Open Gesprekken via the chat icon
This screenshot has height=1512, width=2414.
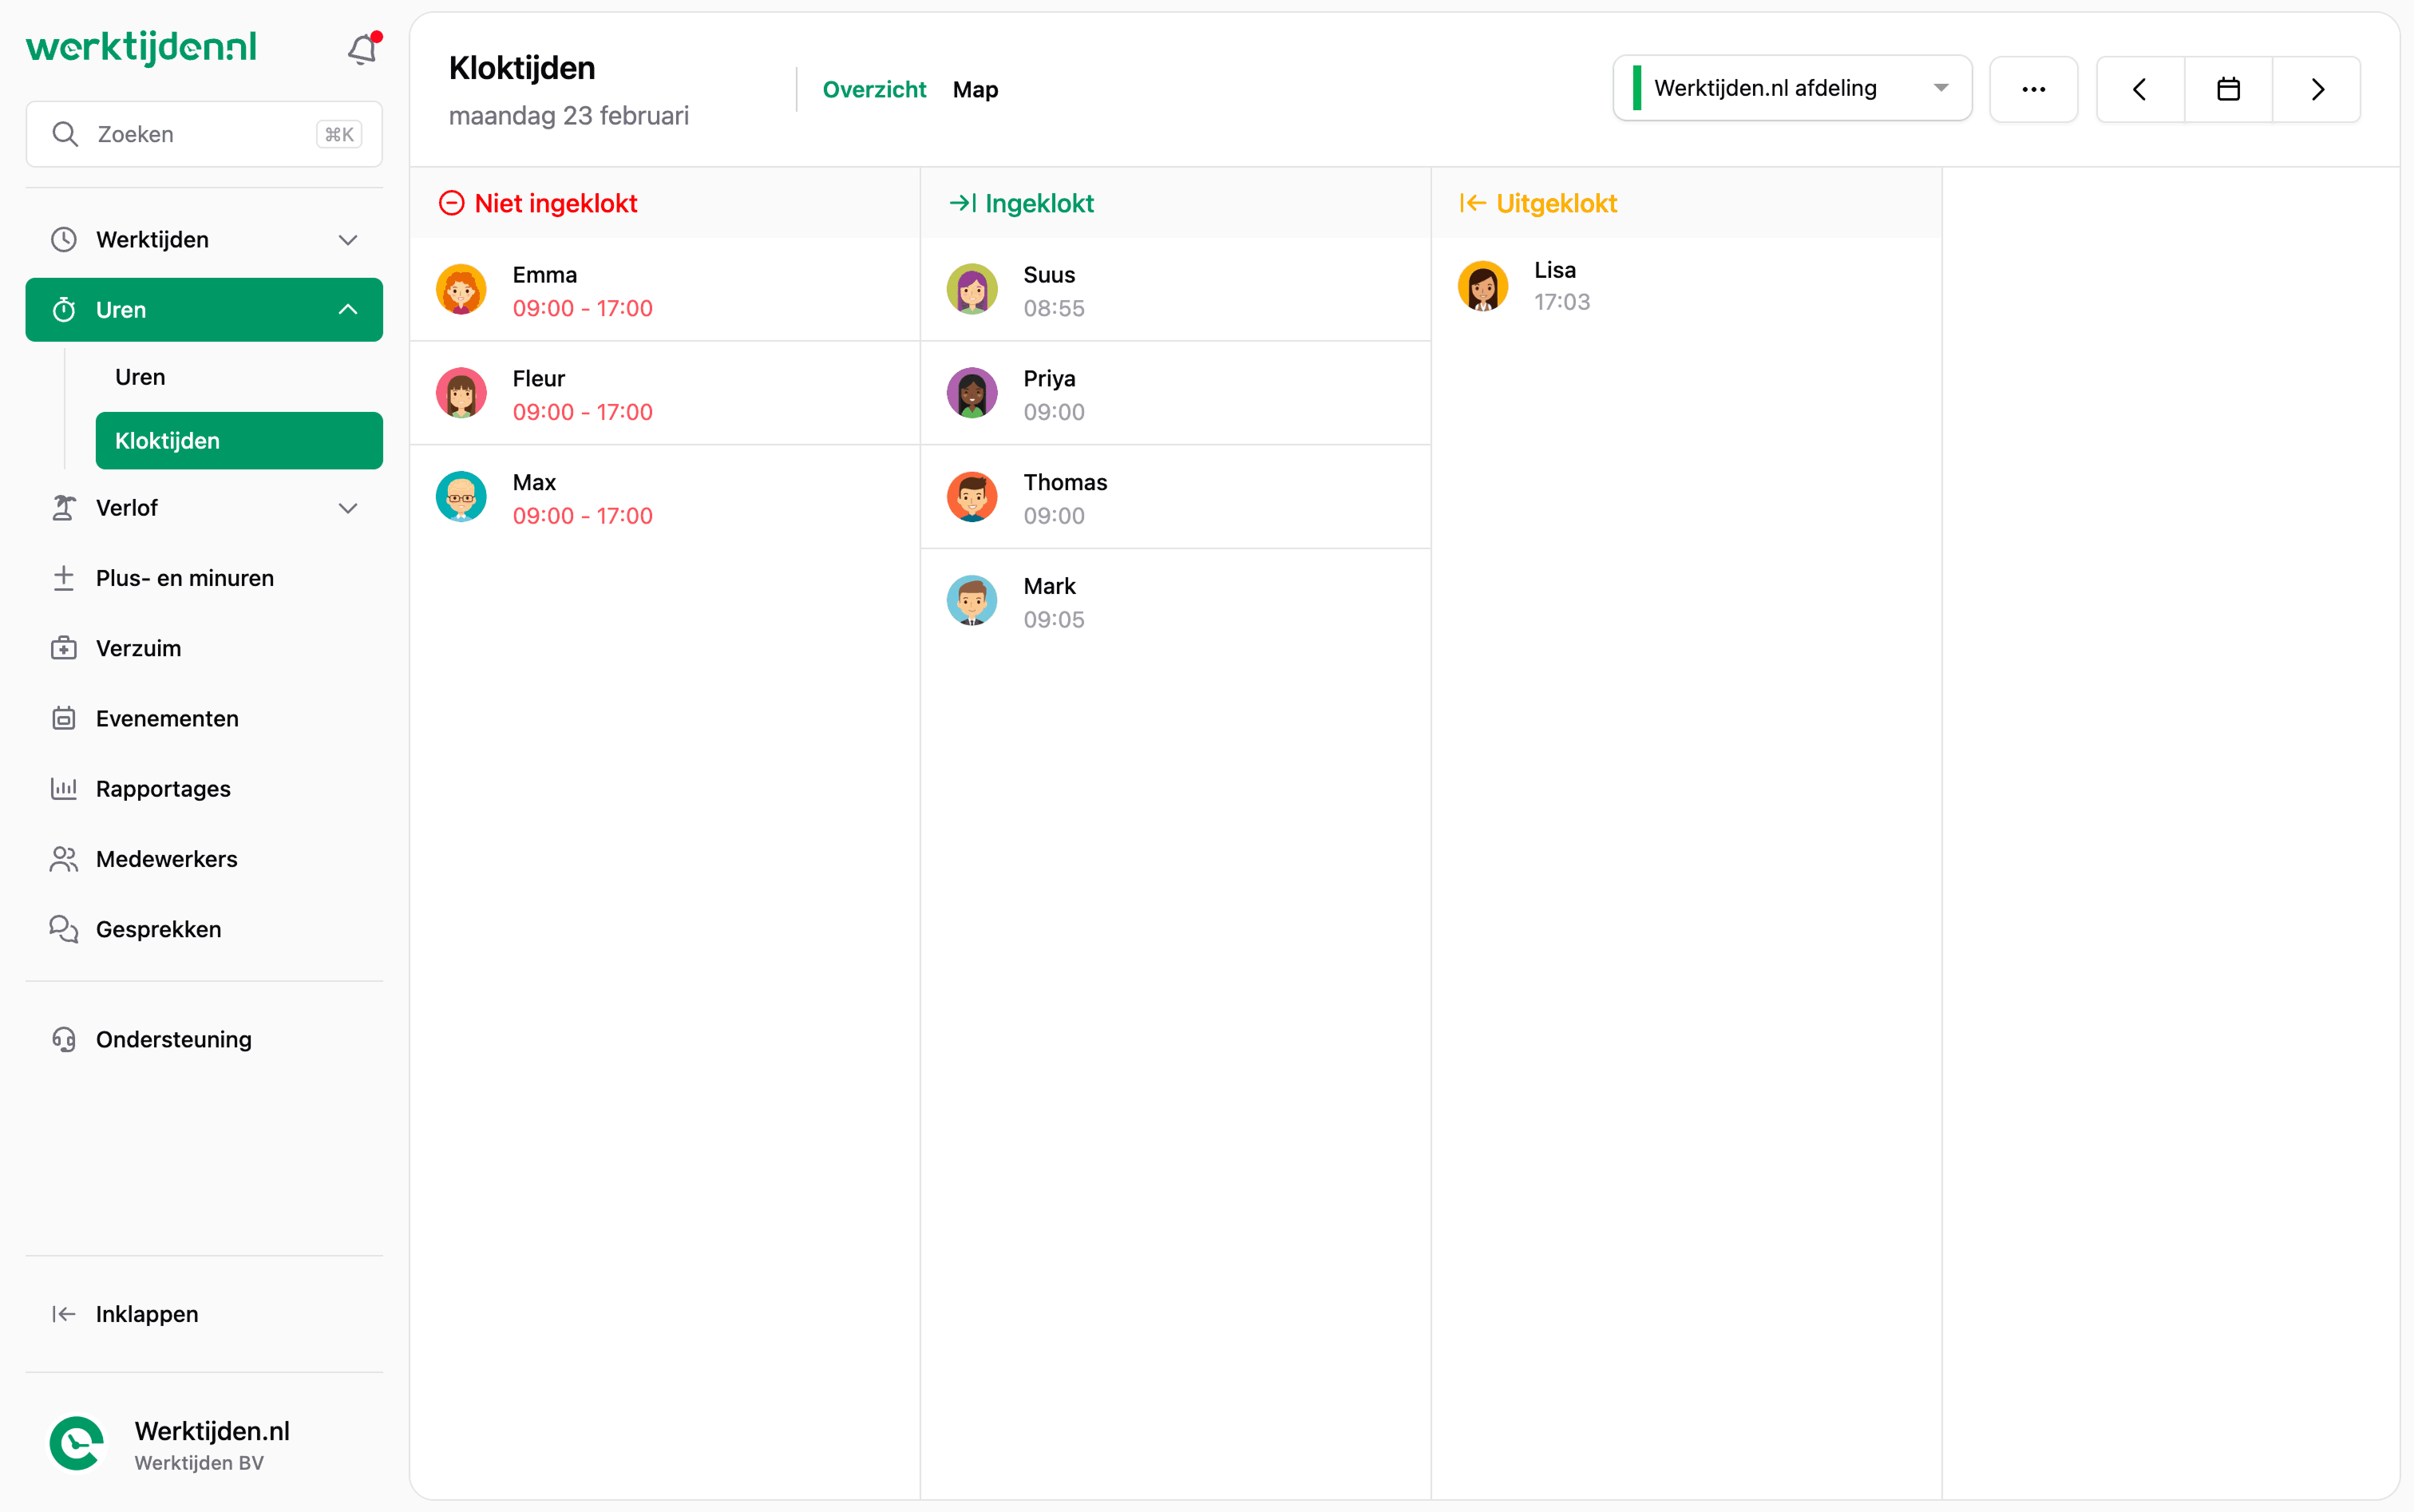(63, 929)
